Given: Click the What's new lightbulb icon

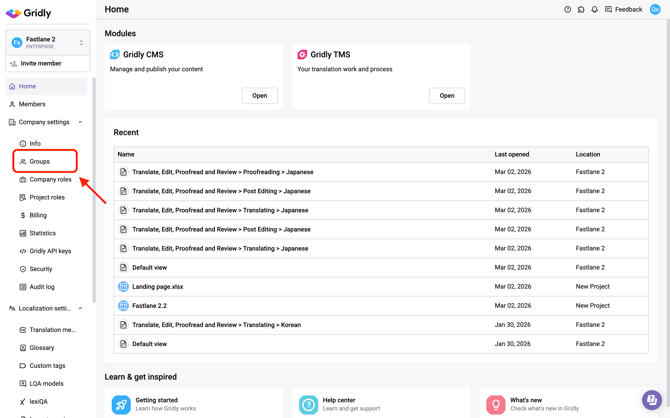Looking at the screenshot, I should pos(495,404).
